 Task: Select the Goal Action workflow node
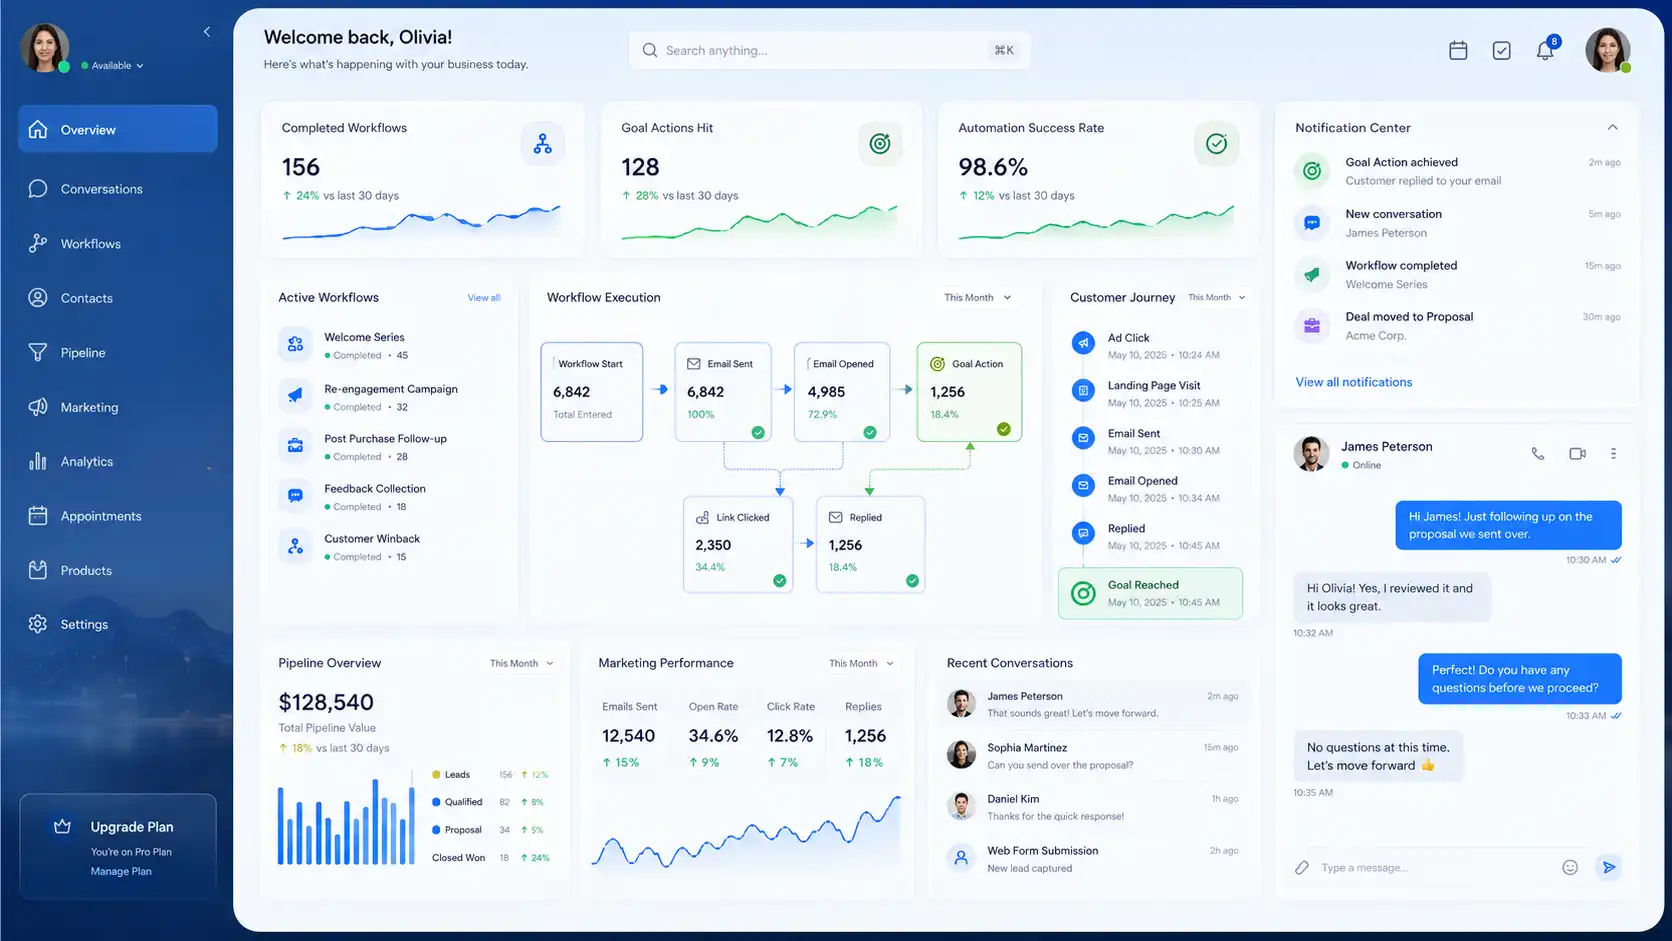coord(969,392)
